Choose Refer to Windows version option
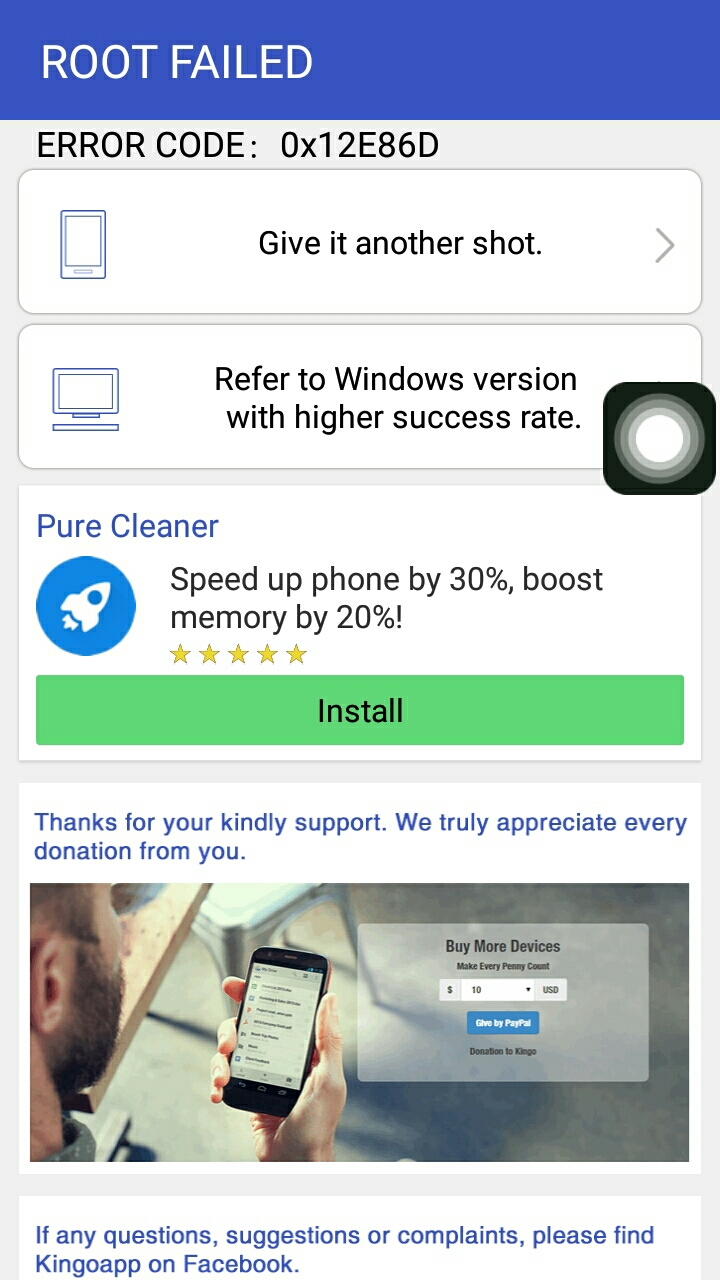 [360, 397]
